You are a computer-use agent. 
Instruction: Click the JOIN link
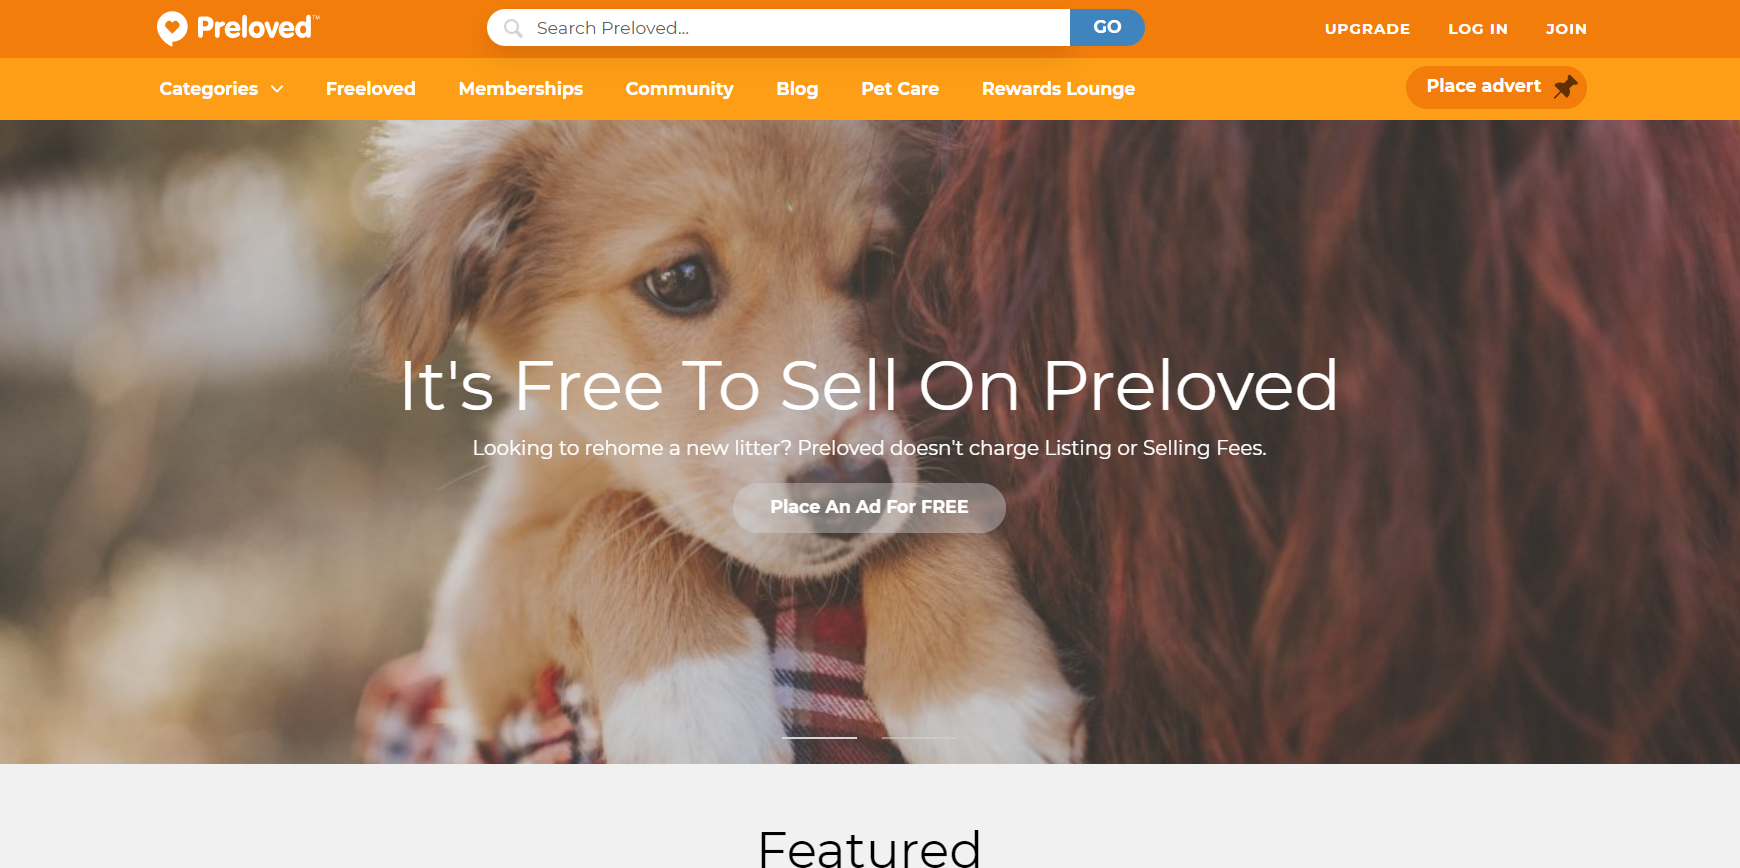(1566, 29)
